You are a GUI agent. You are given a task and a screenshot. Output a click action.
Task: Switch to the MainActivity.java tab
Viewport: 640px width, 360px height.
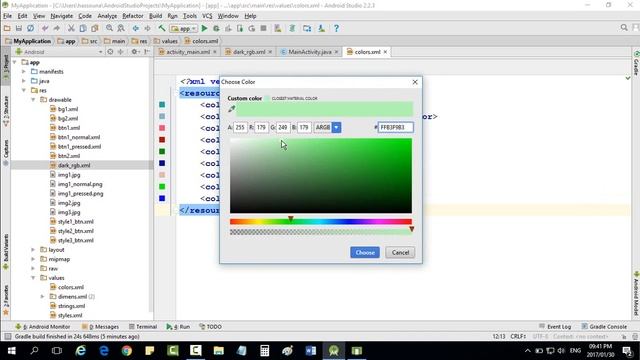pos(309,52)
